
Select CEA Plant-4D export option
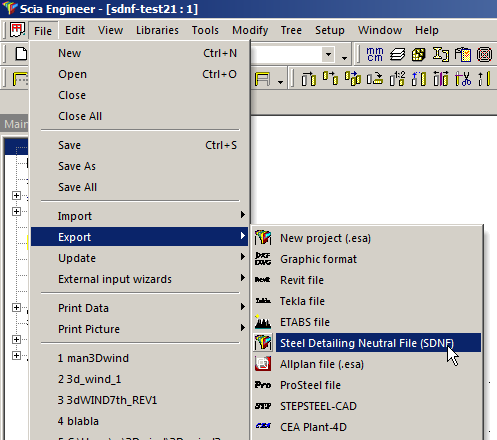pyautogui.click(x=367, y=427)
